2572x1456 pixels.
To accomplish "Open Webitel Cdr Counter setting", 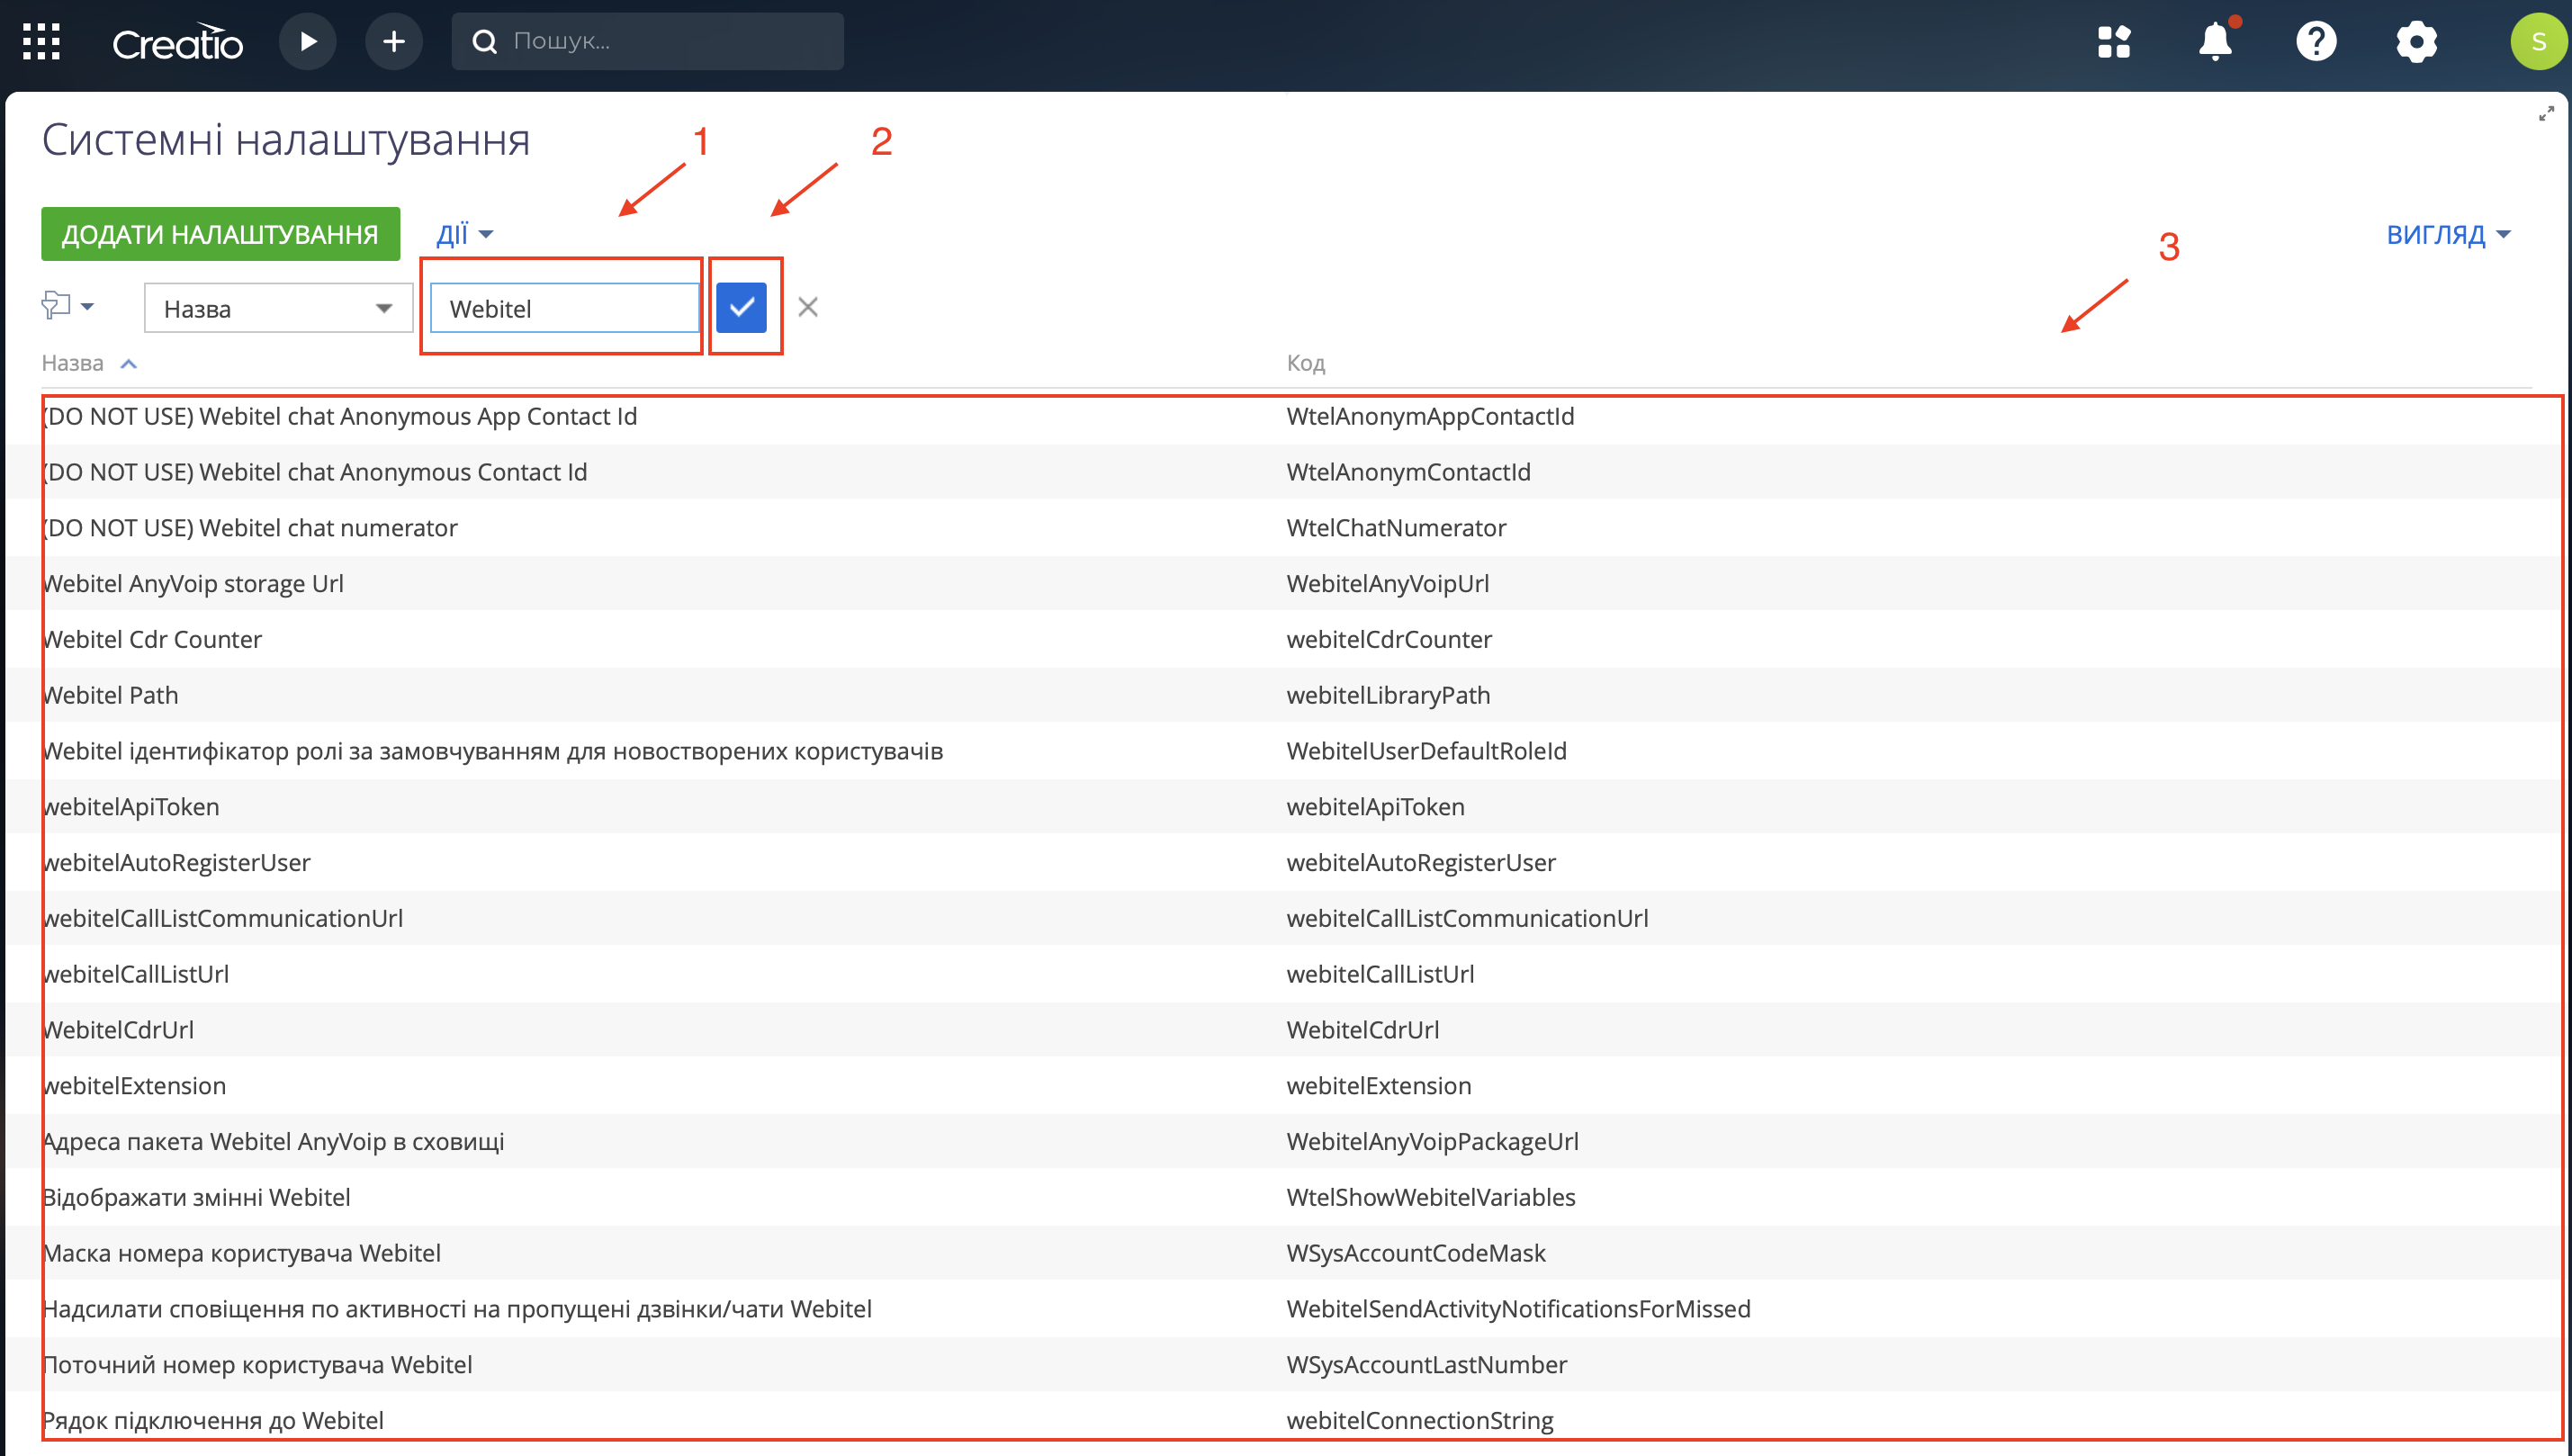I will (152, 640).
